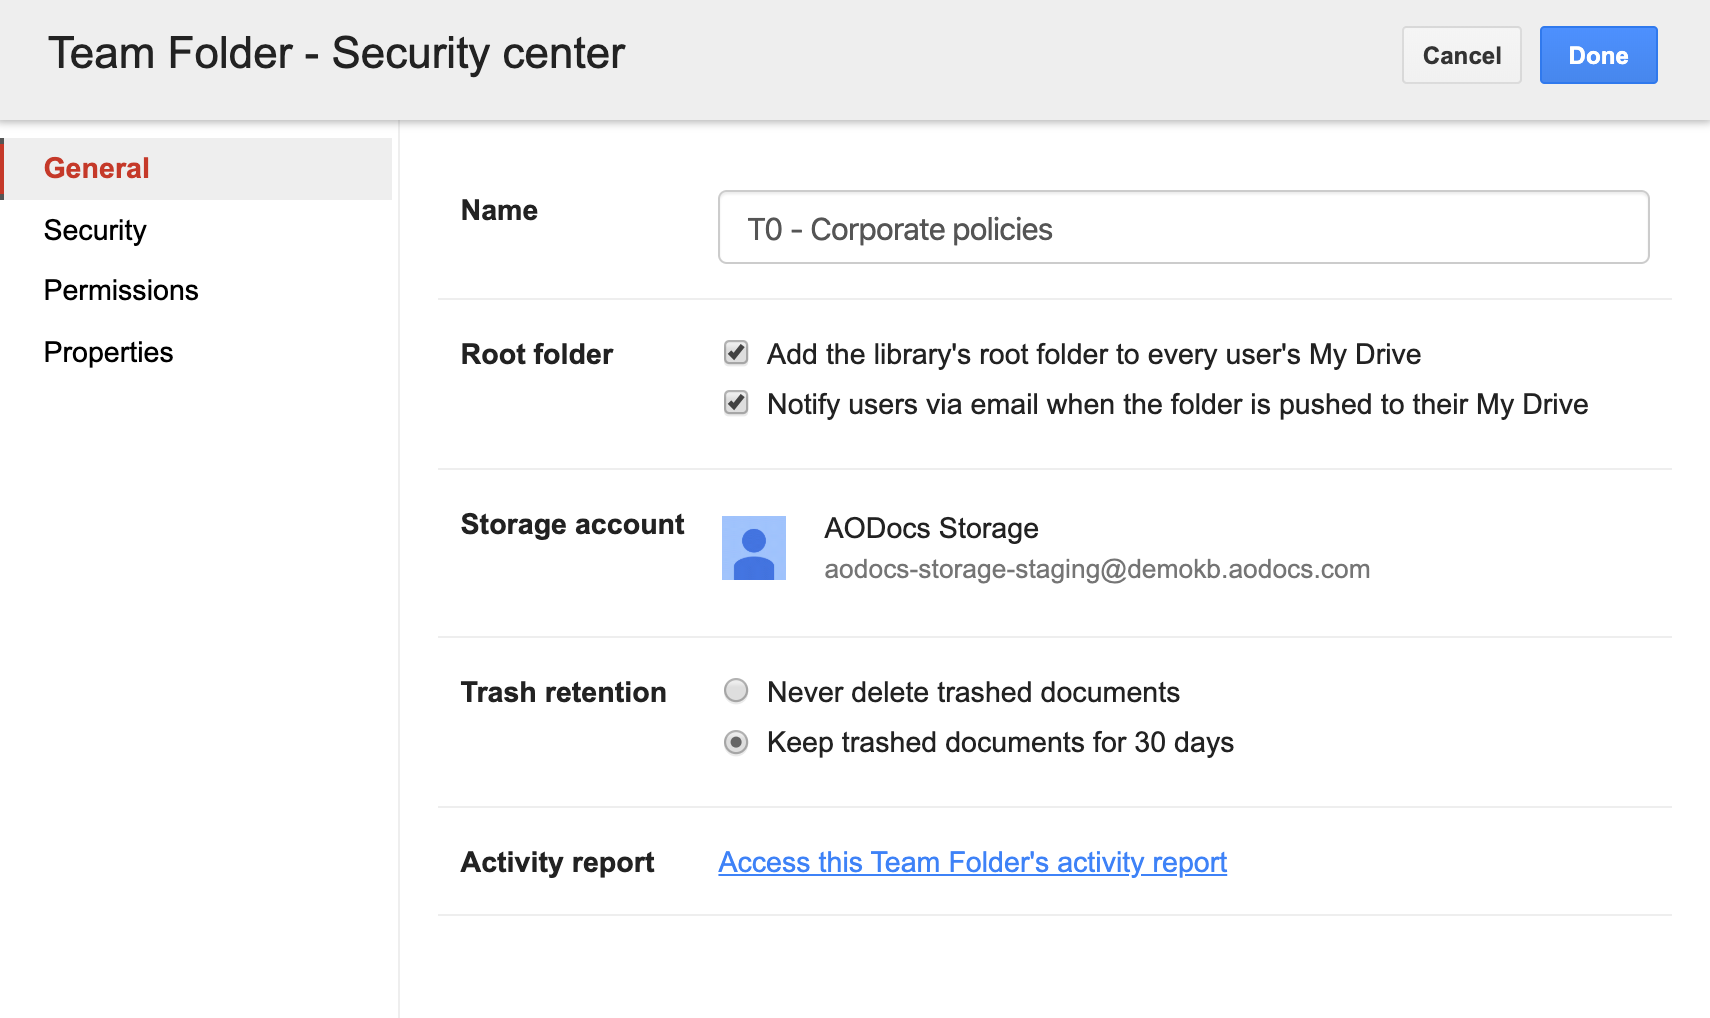
Task: Edit the Name field 'T0 - Corporate policies'
Action: 1183,227
